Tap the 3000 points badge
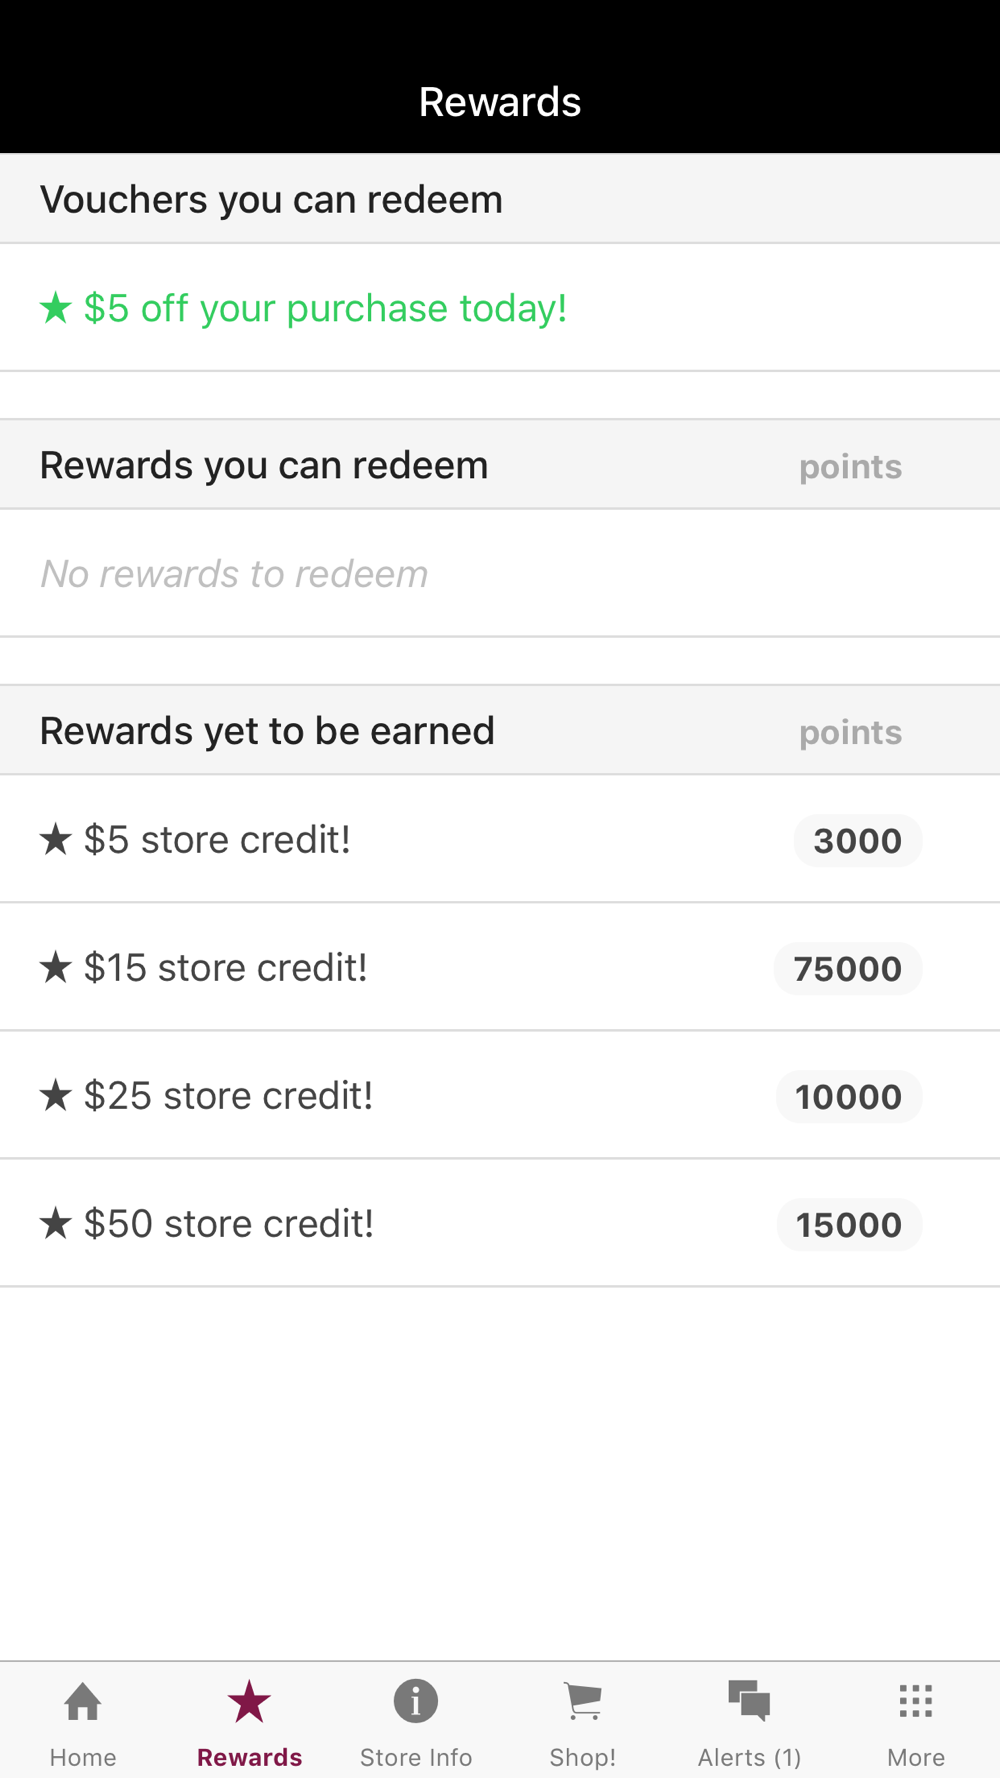This screenshot has height=1778, width=1000. (857, 841)
